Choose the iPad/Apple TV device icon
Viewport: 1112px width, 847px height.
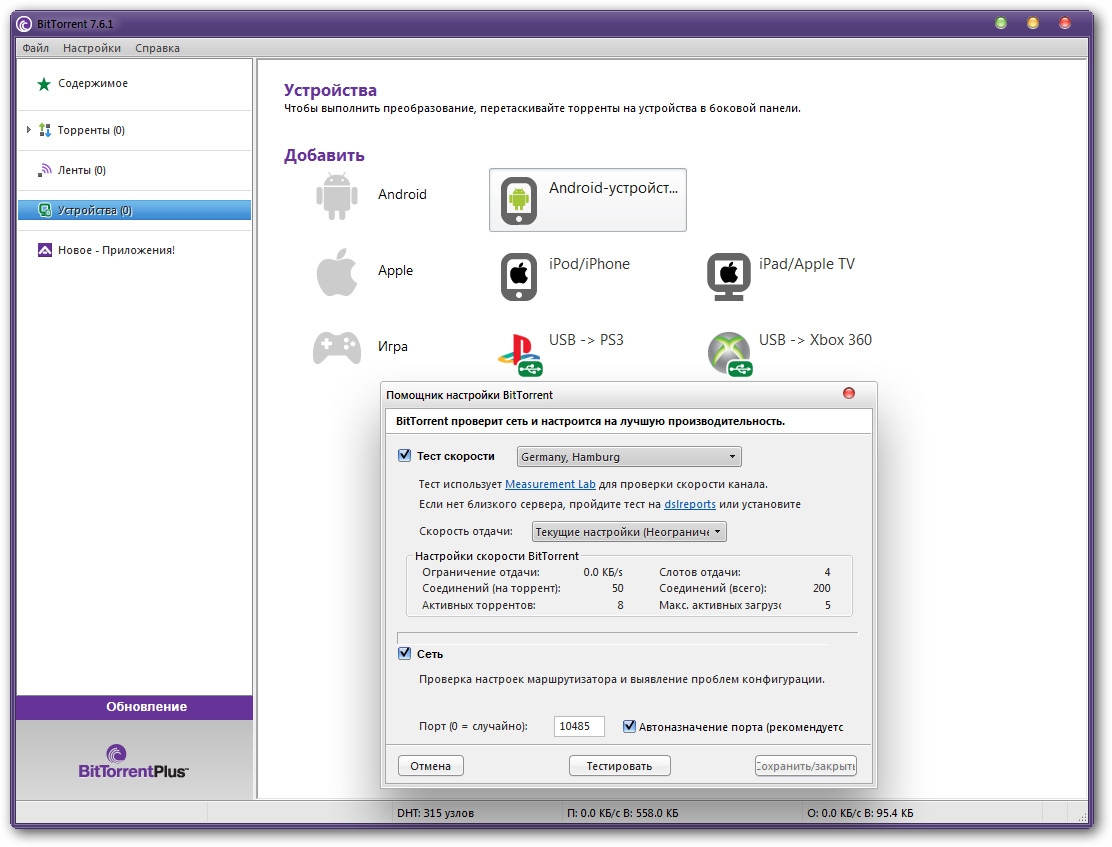pyautogui.click(x=728, y=276)
